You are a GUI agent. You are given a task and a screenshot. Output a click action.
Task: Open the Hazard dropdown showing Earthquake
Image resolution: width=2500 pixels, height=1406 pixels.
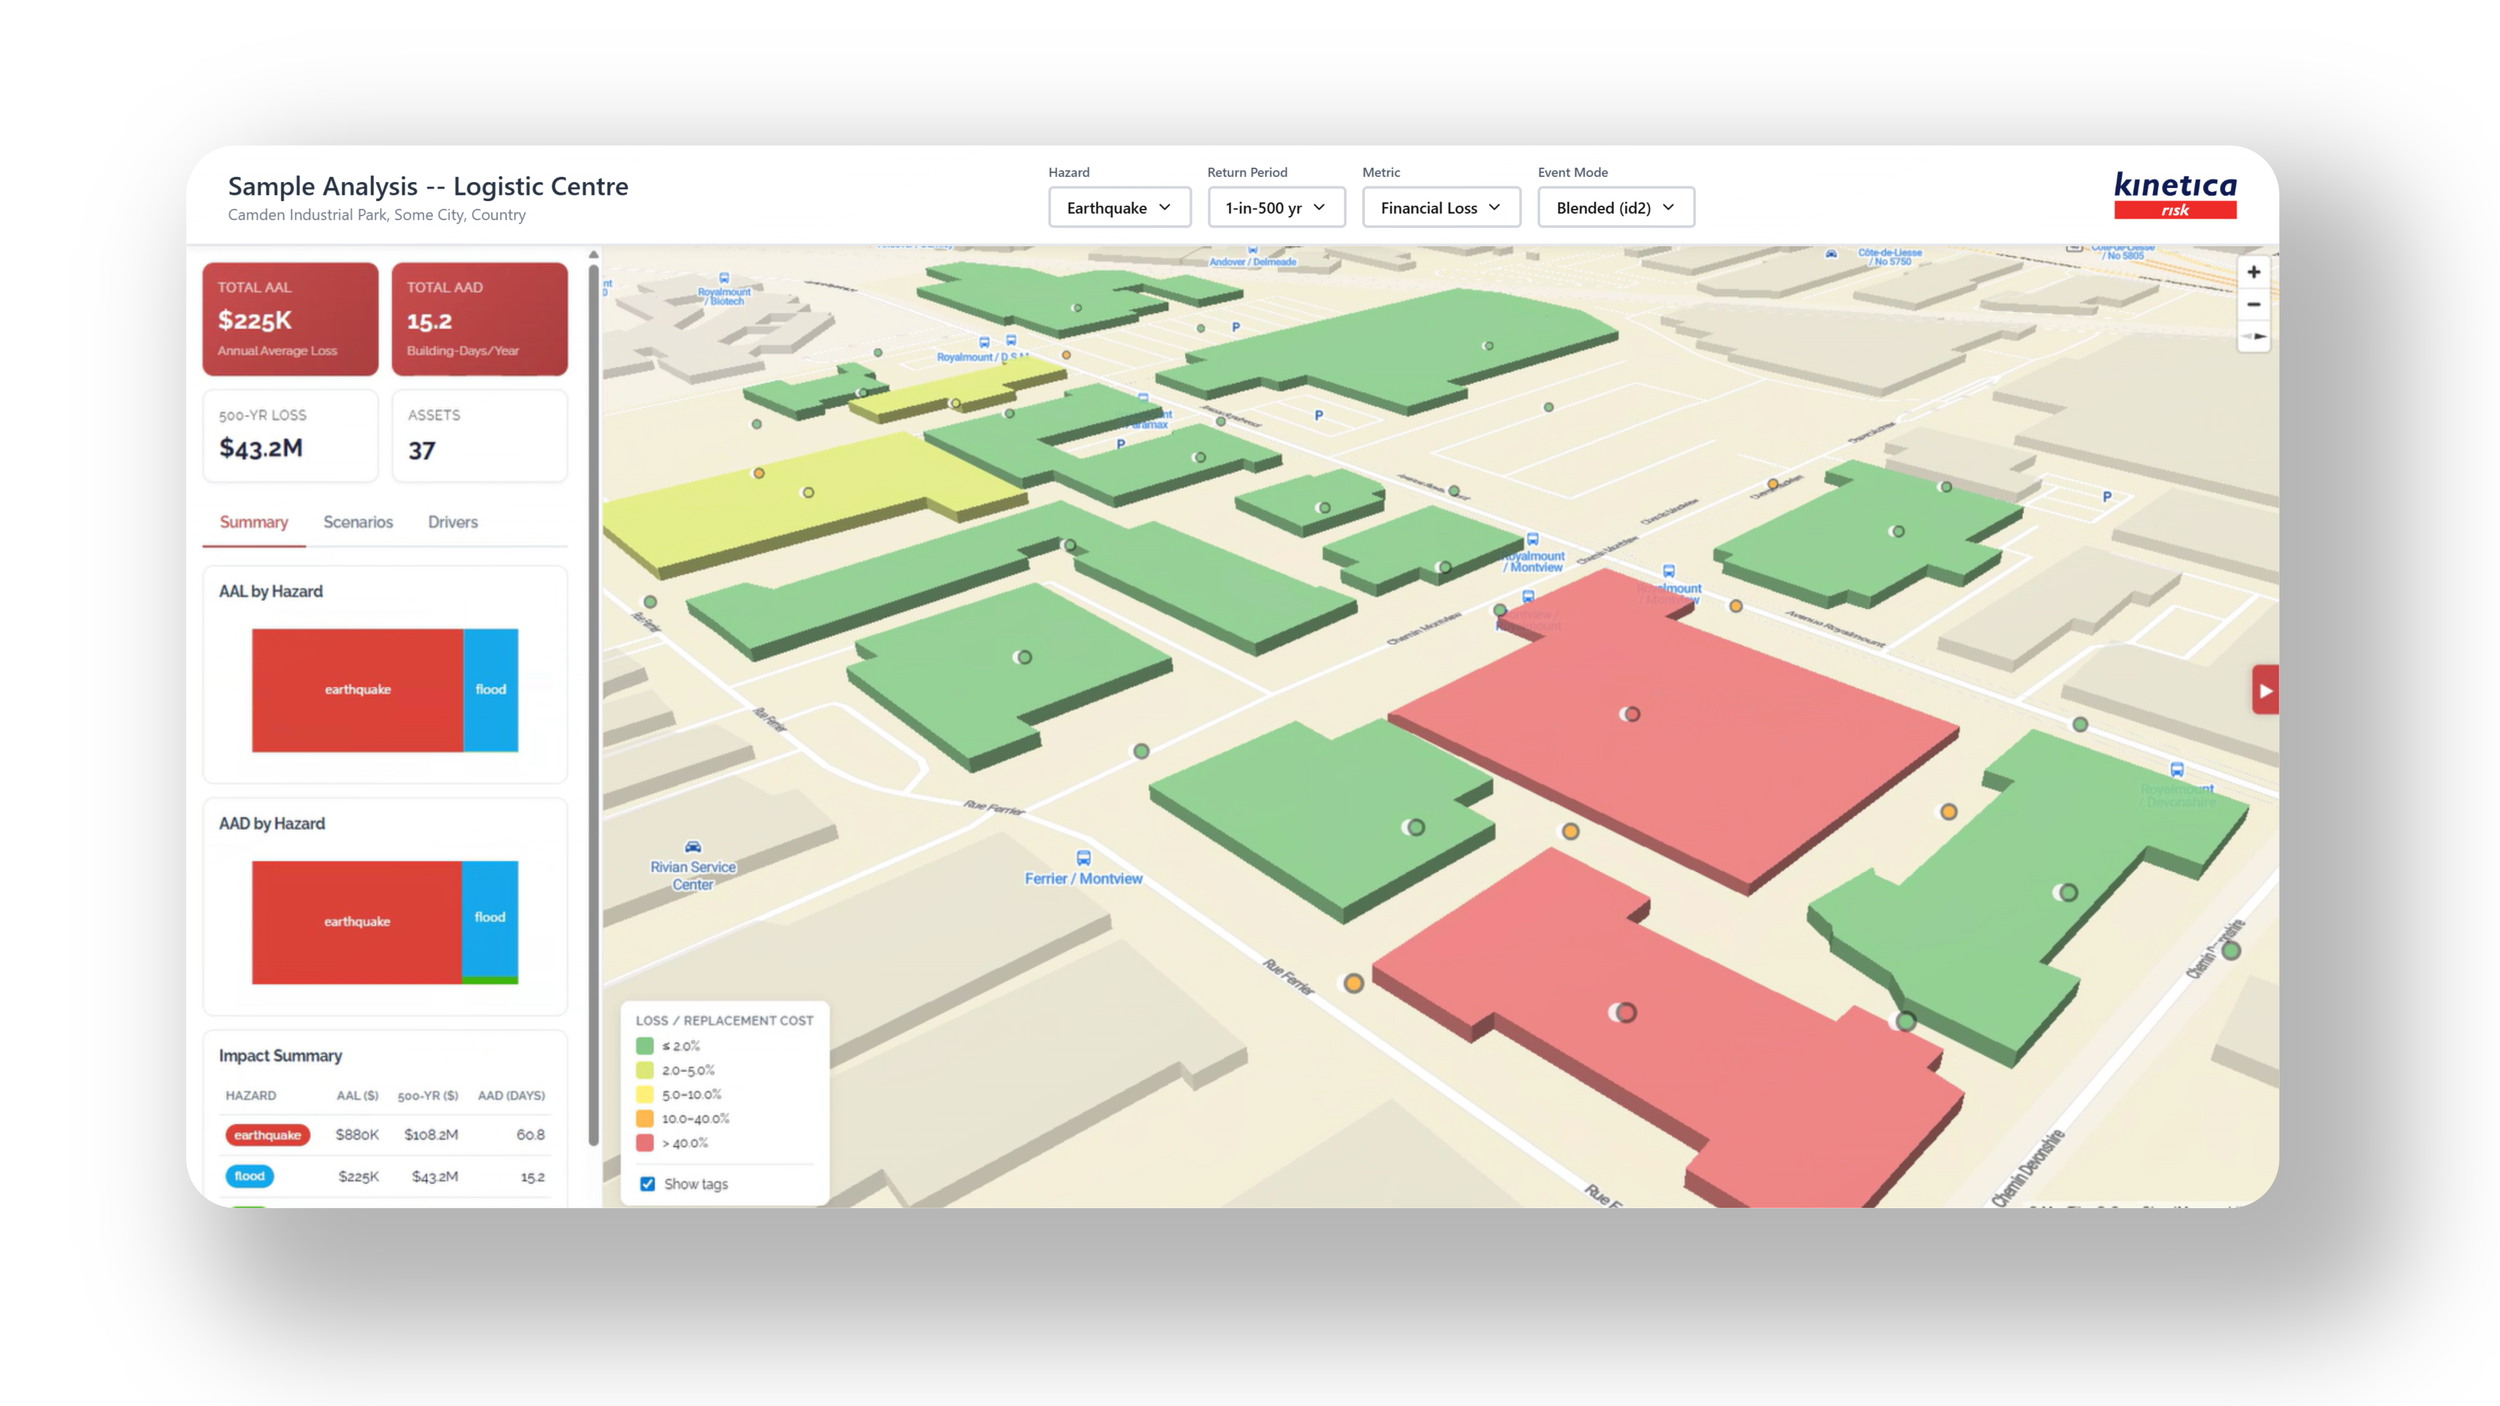(x=1118, y=208)
